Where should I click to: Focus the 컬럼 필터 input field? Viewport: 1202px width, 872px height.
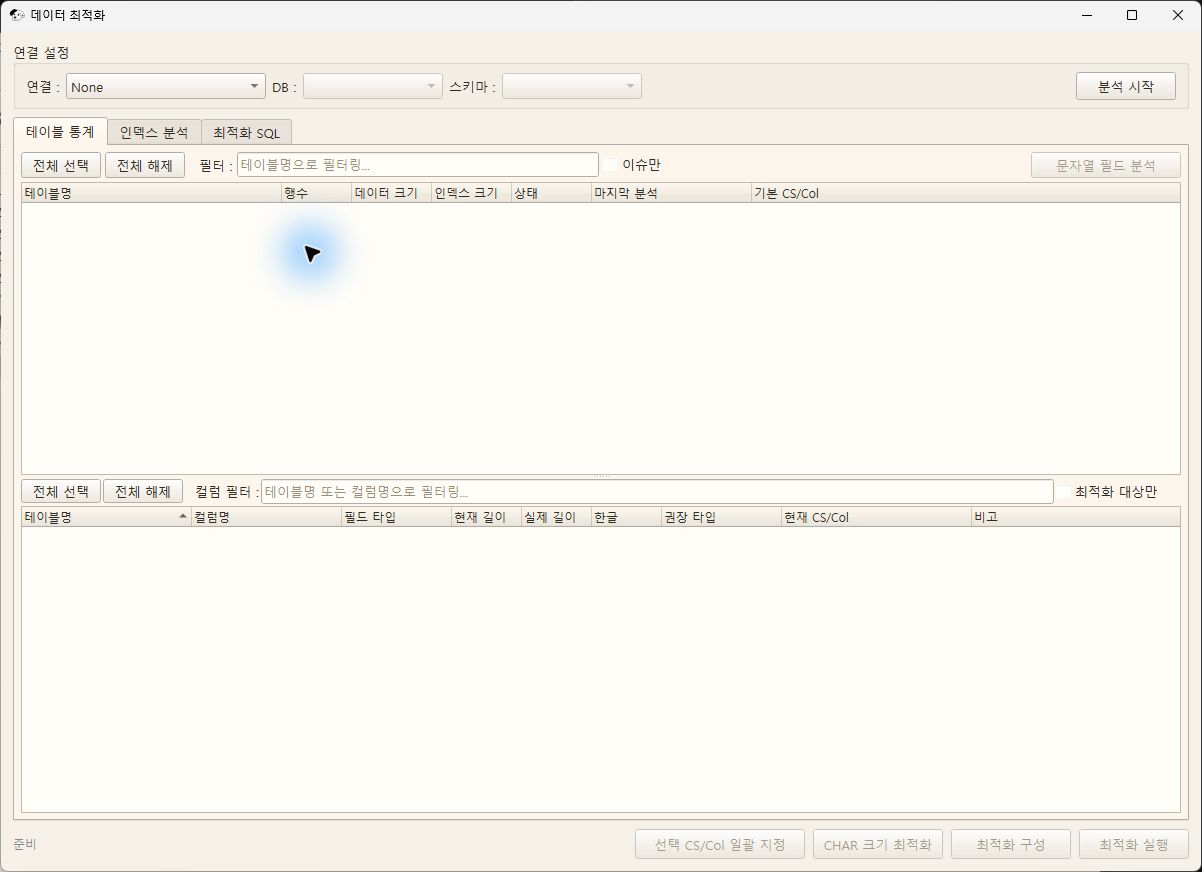(657, 491)
